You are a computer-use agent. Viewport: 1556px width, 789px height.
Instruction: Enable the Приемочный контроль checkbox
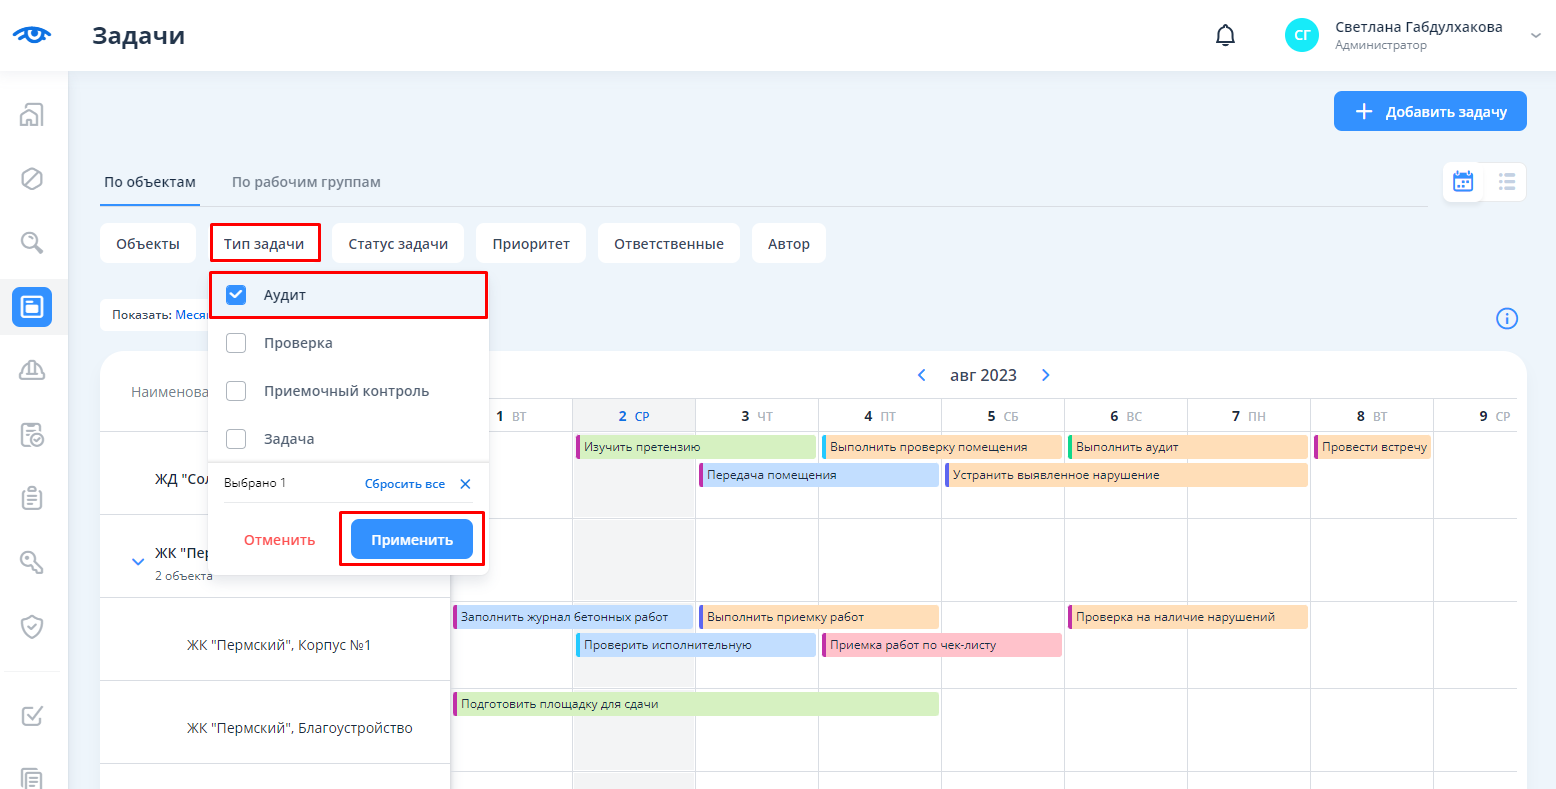236,391
